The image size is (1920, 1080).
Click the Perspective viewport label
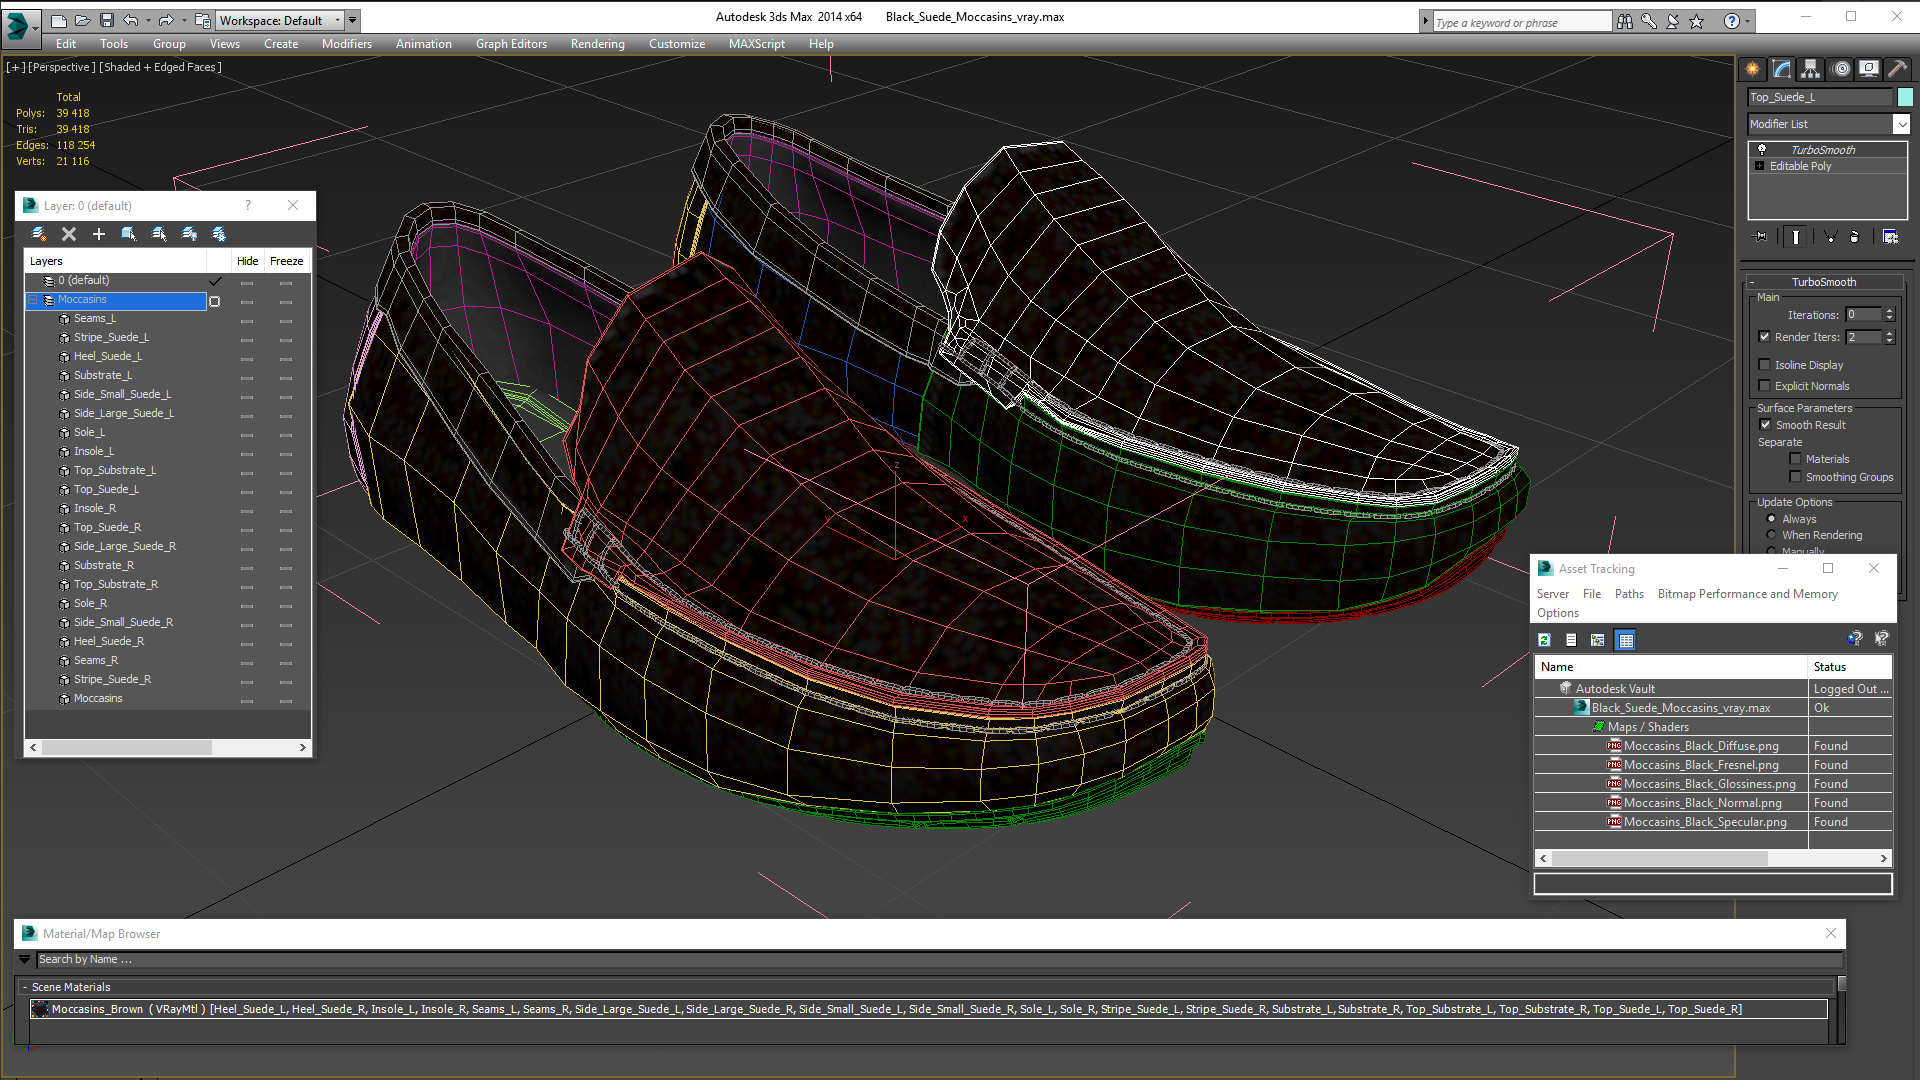pos(62,67)
